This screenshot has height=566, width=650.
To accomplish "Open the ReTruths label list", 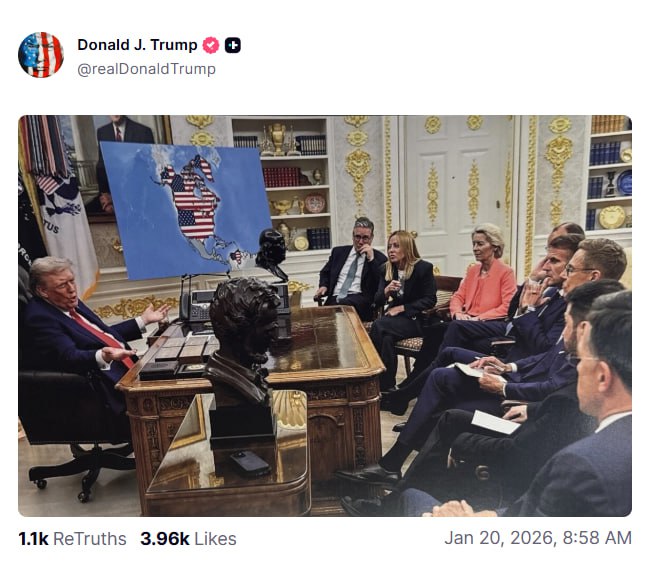I will click(x=90, y=539).
